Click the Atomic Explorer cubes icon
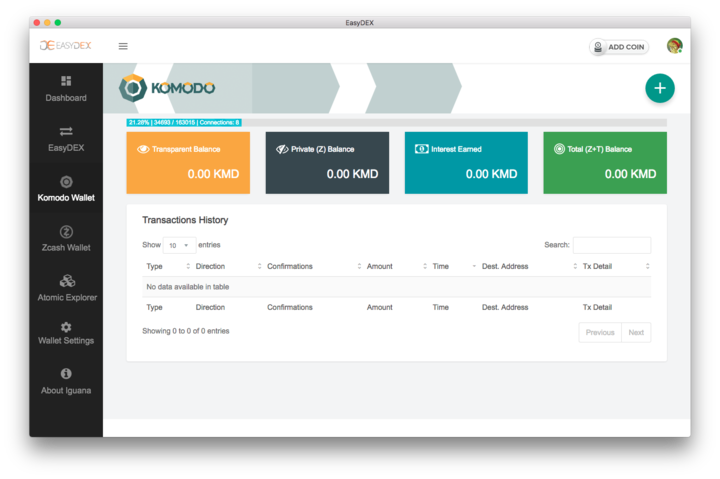The image size is (720, 479). click(x=67, y=281)
